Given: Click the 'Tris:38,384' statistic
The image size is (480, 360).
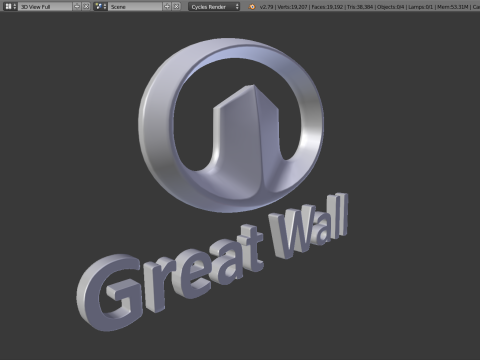Looking at the screenshot, I should coord(360,7).
